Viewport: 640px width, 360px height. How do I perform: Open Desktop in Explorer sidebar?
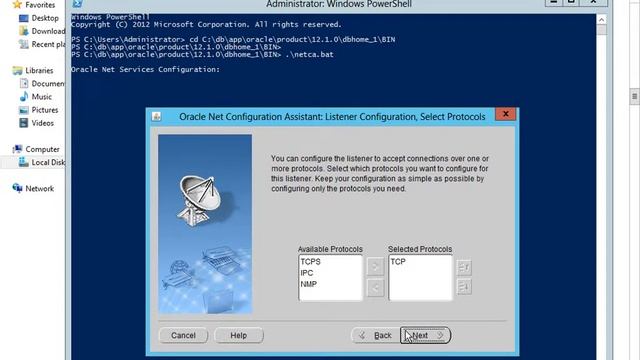coord(45,18)
